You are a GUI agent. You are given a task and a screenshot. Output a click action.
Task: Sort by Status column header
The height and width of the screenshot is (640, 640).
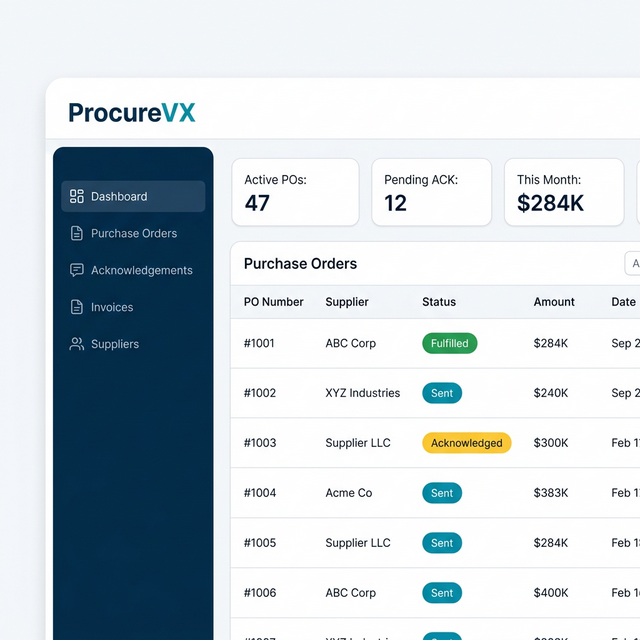[439, 302]
